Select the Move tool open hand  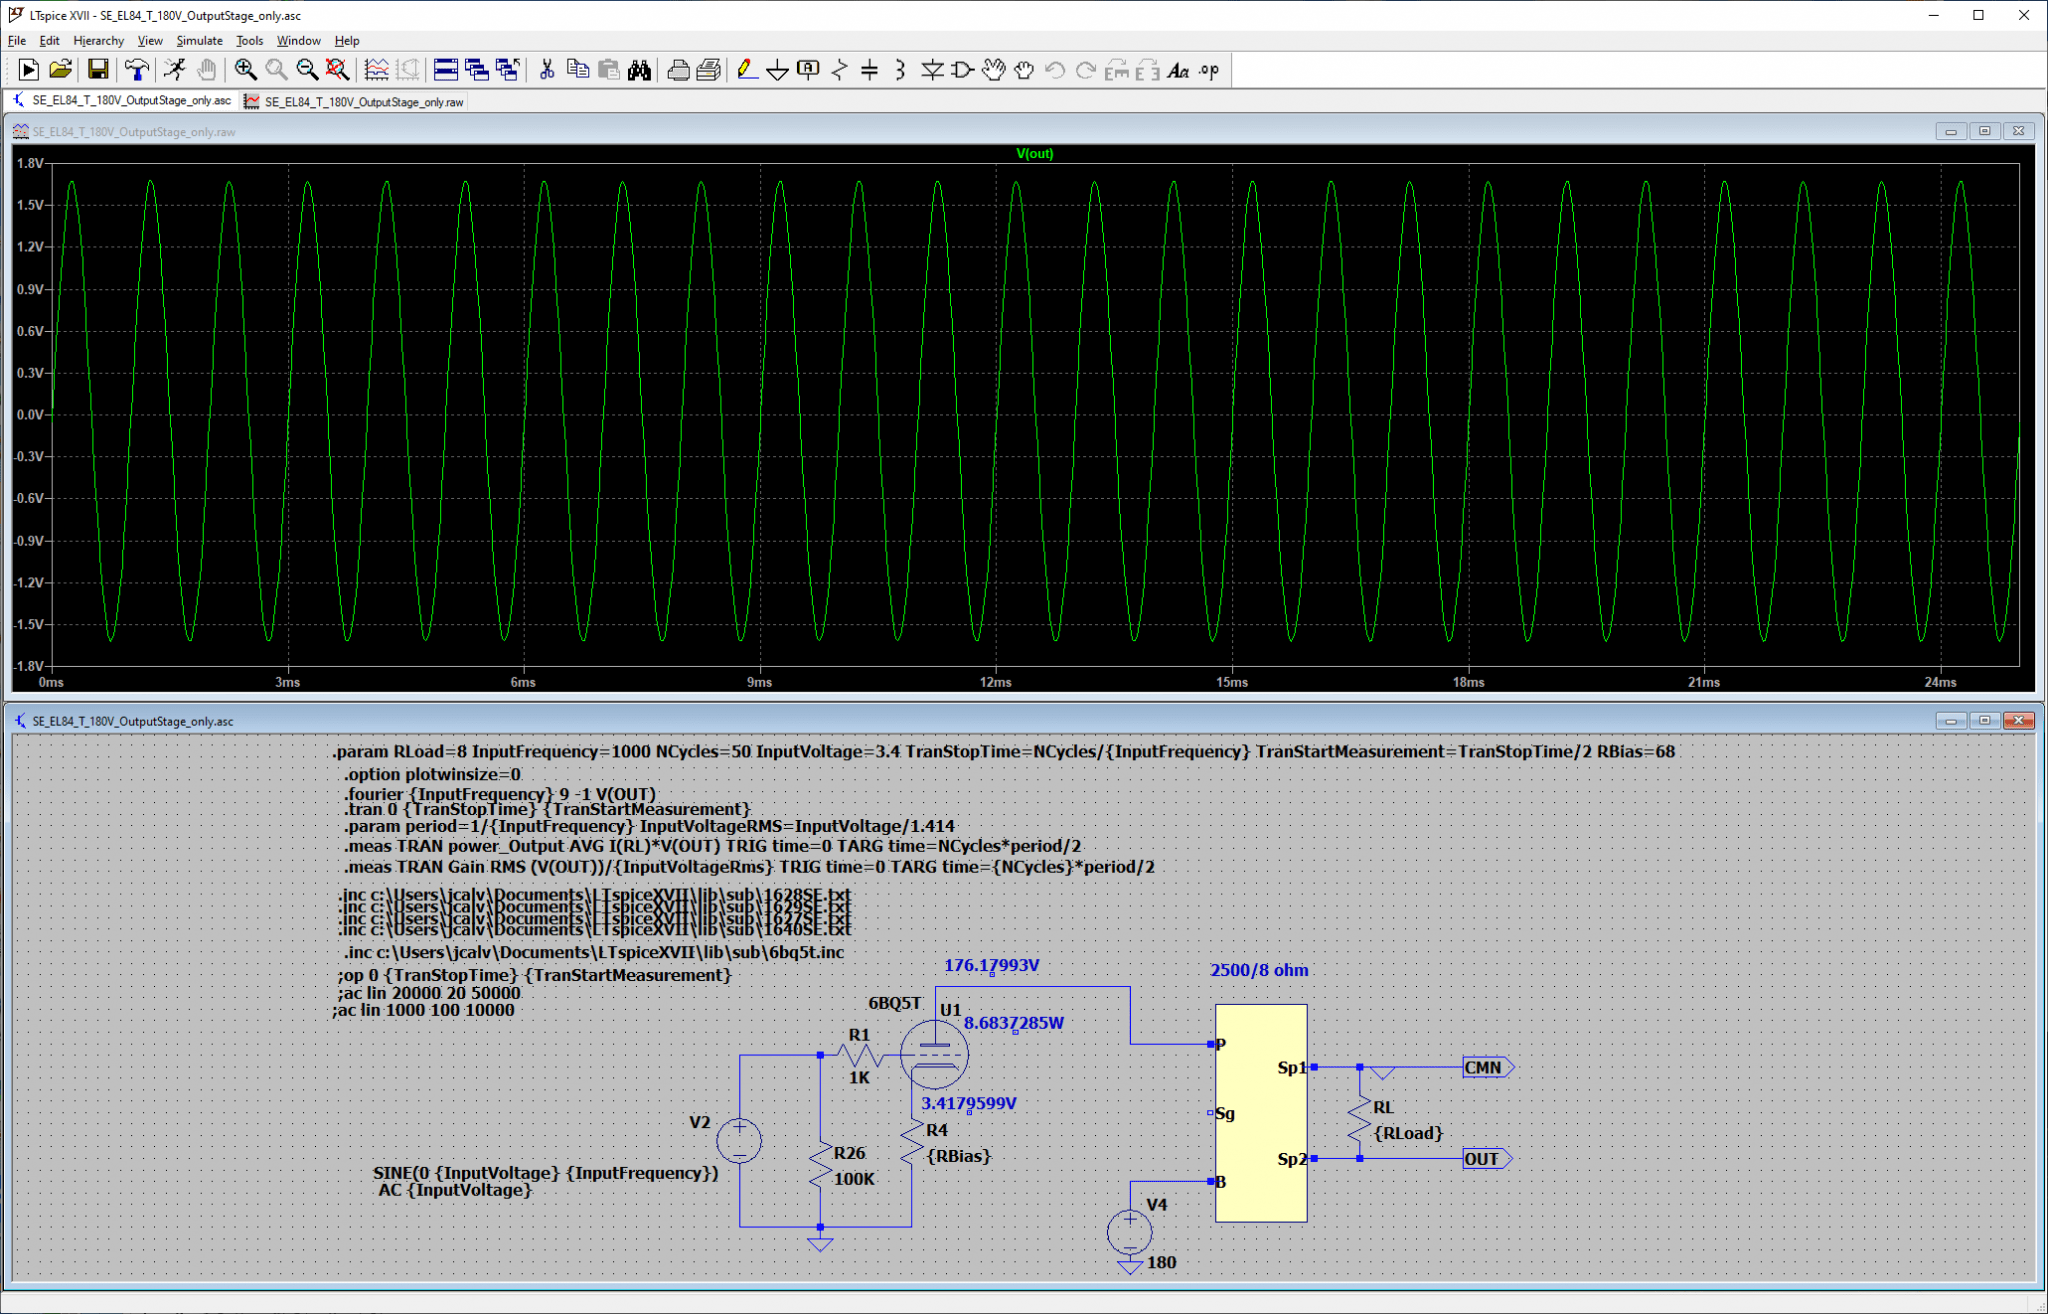pyautogui.click(x=994, y=69)
